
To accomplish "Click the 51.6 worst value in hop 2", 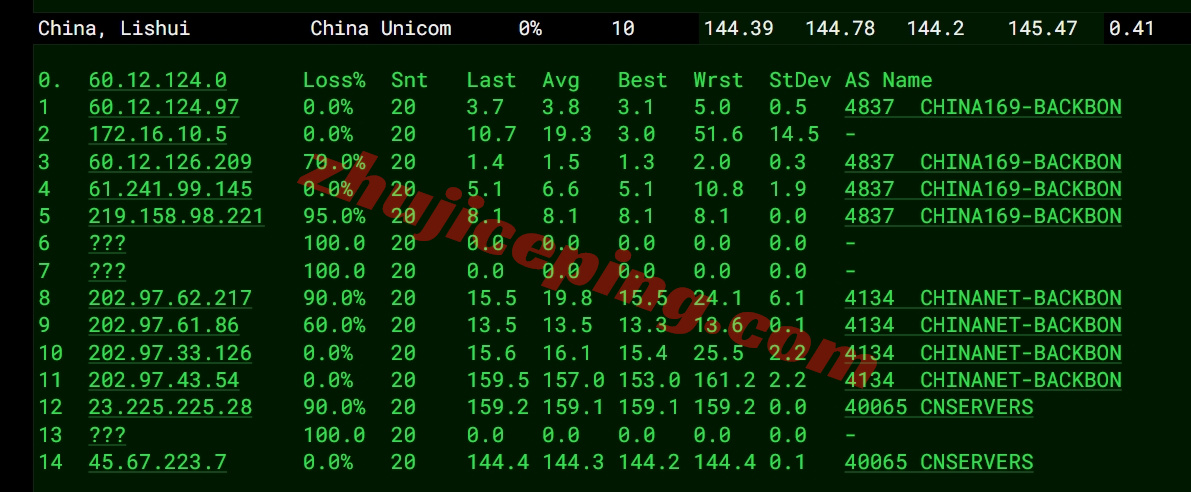I will 718,135.
